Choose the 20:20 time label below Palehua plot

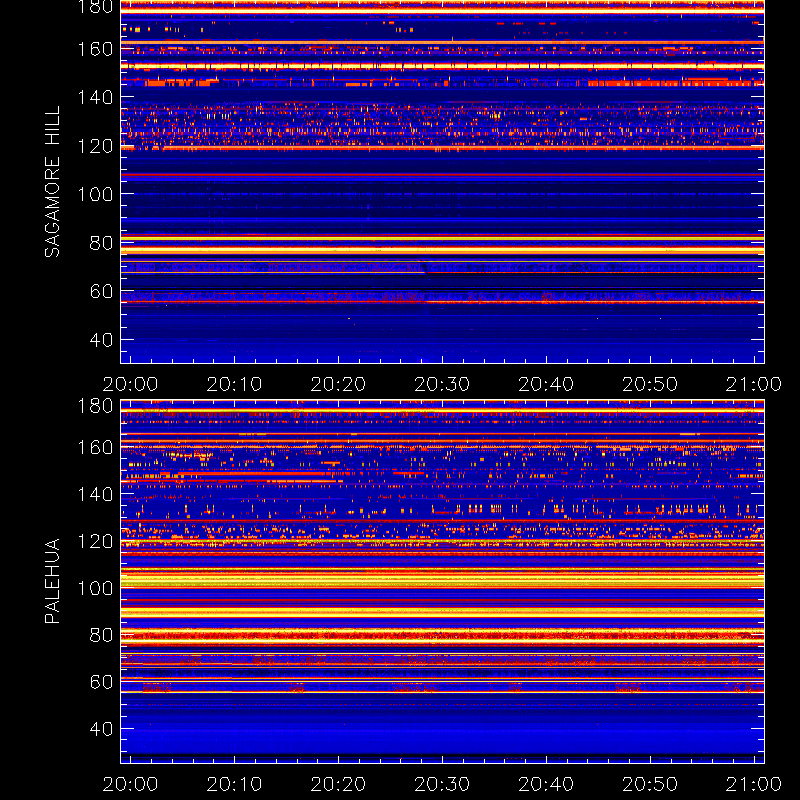point(338,784)
